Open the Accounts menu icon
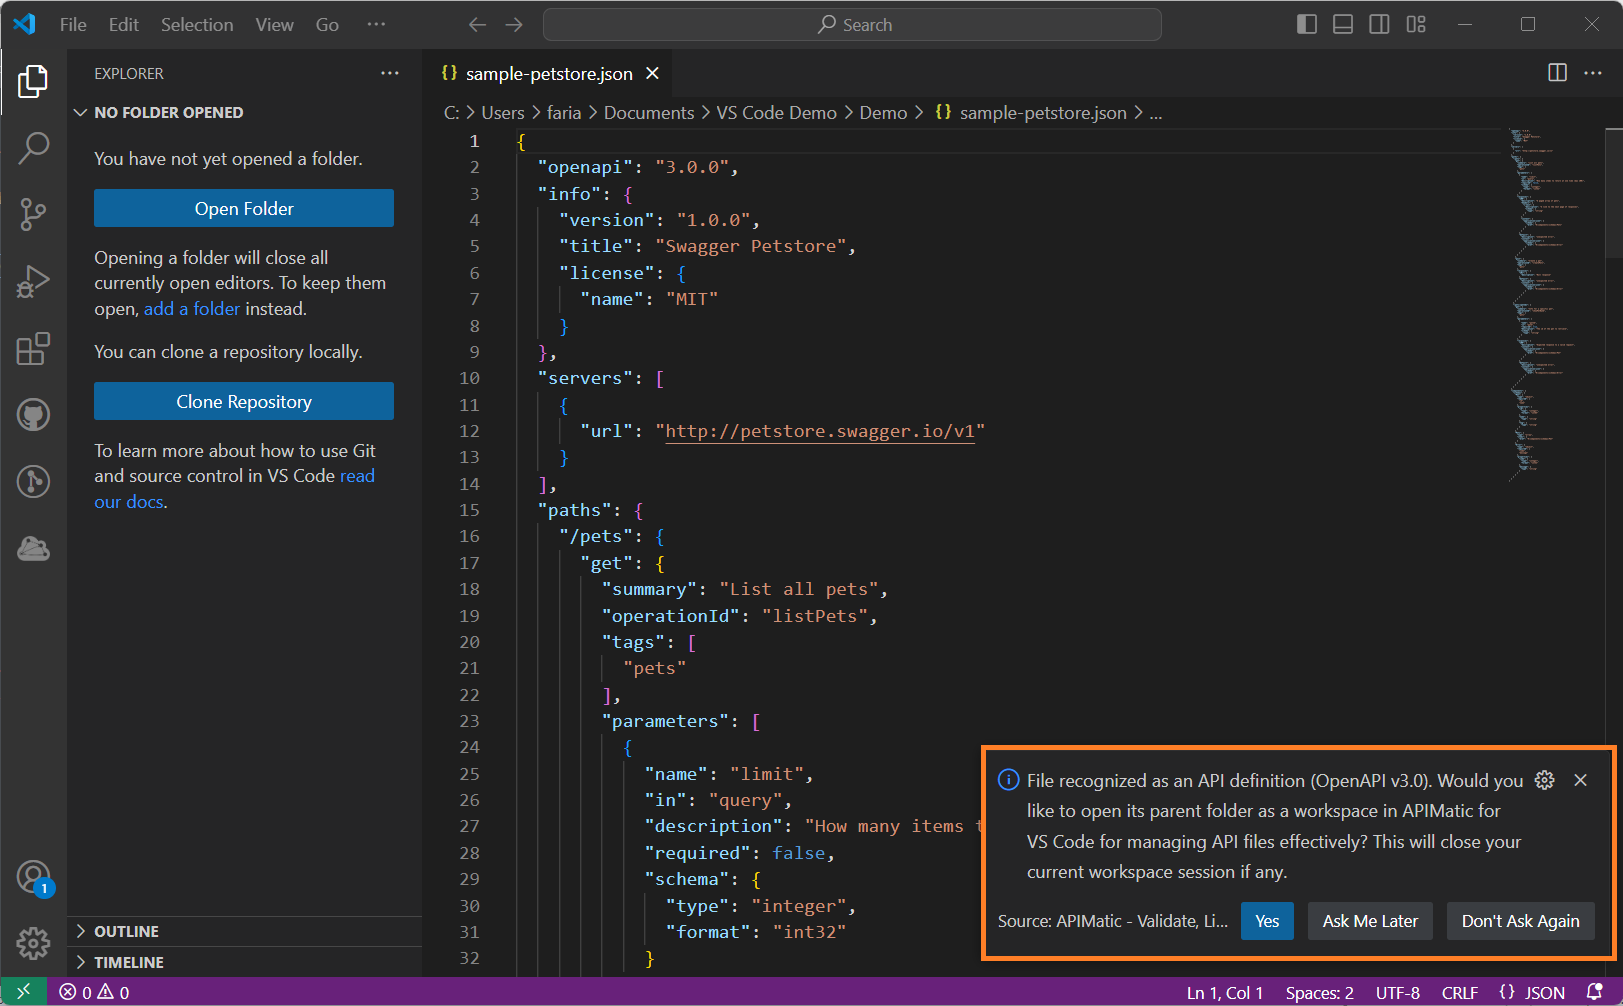The height and width of the screenshot is (1006, 1623). (33, 877)
